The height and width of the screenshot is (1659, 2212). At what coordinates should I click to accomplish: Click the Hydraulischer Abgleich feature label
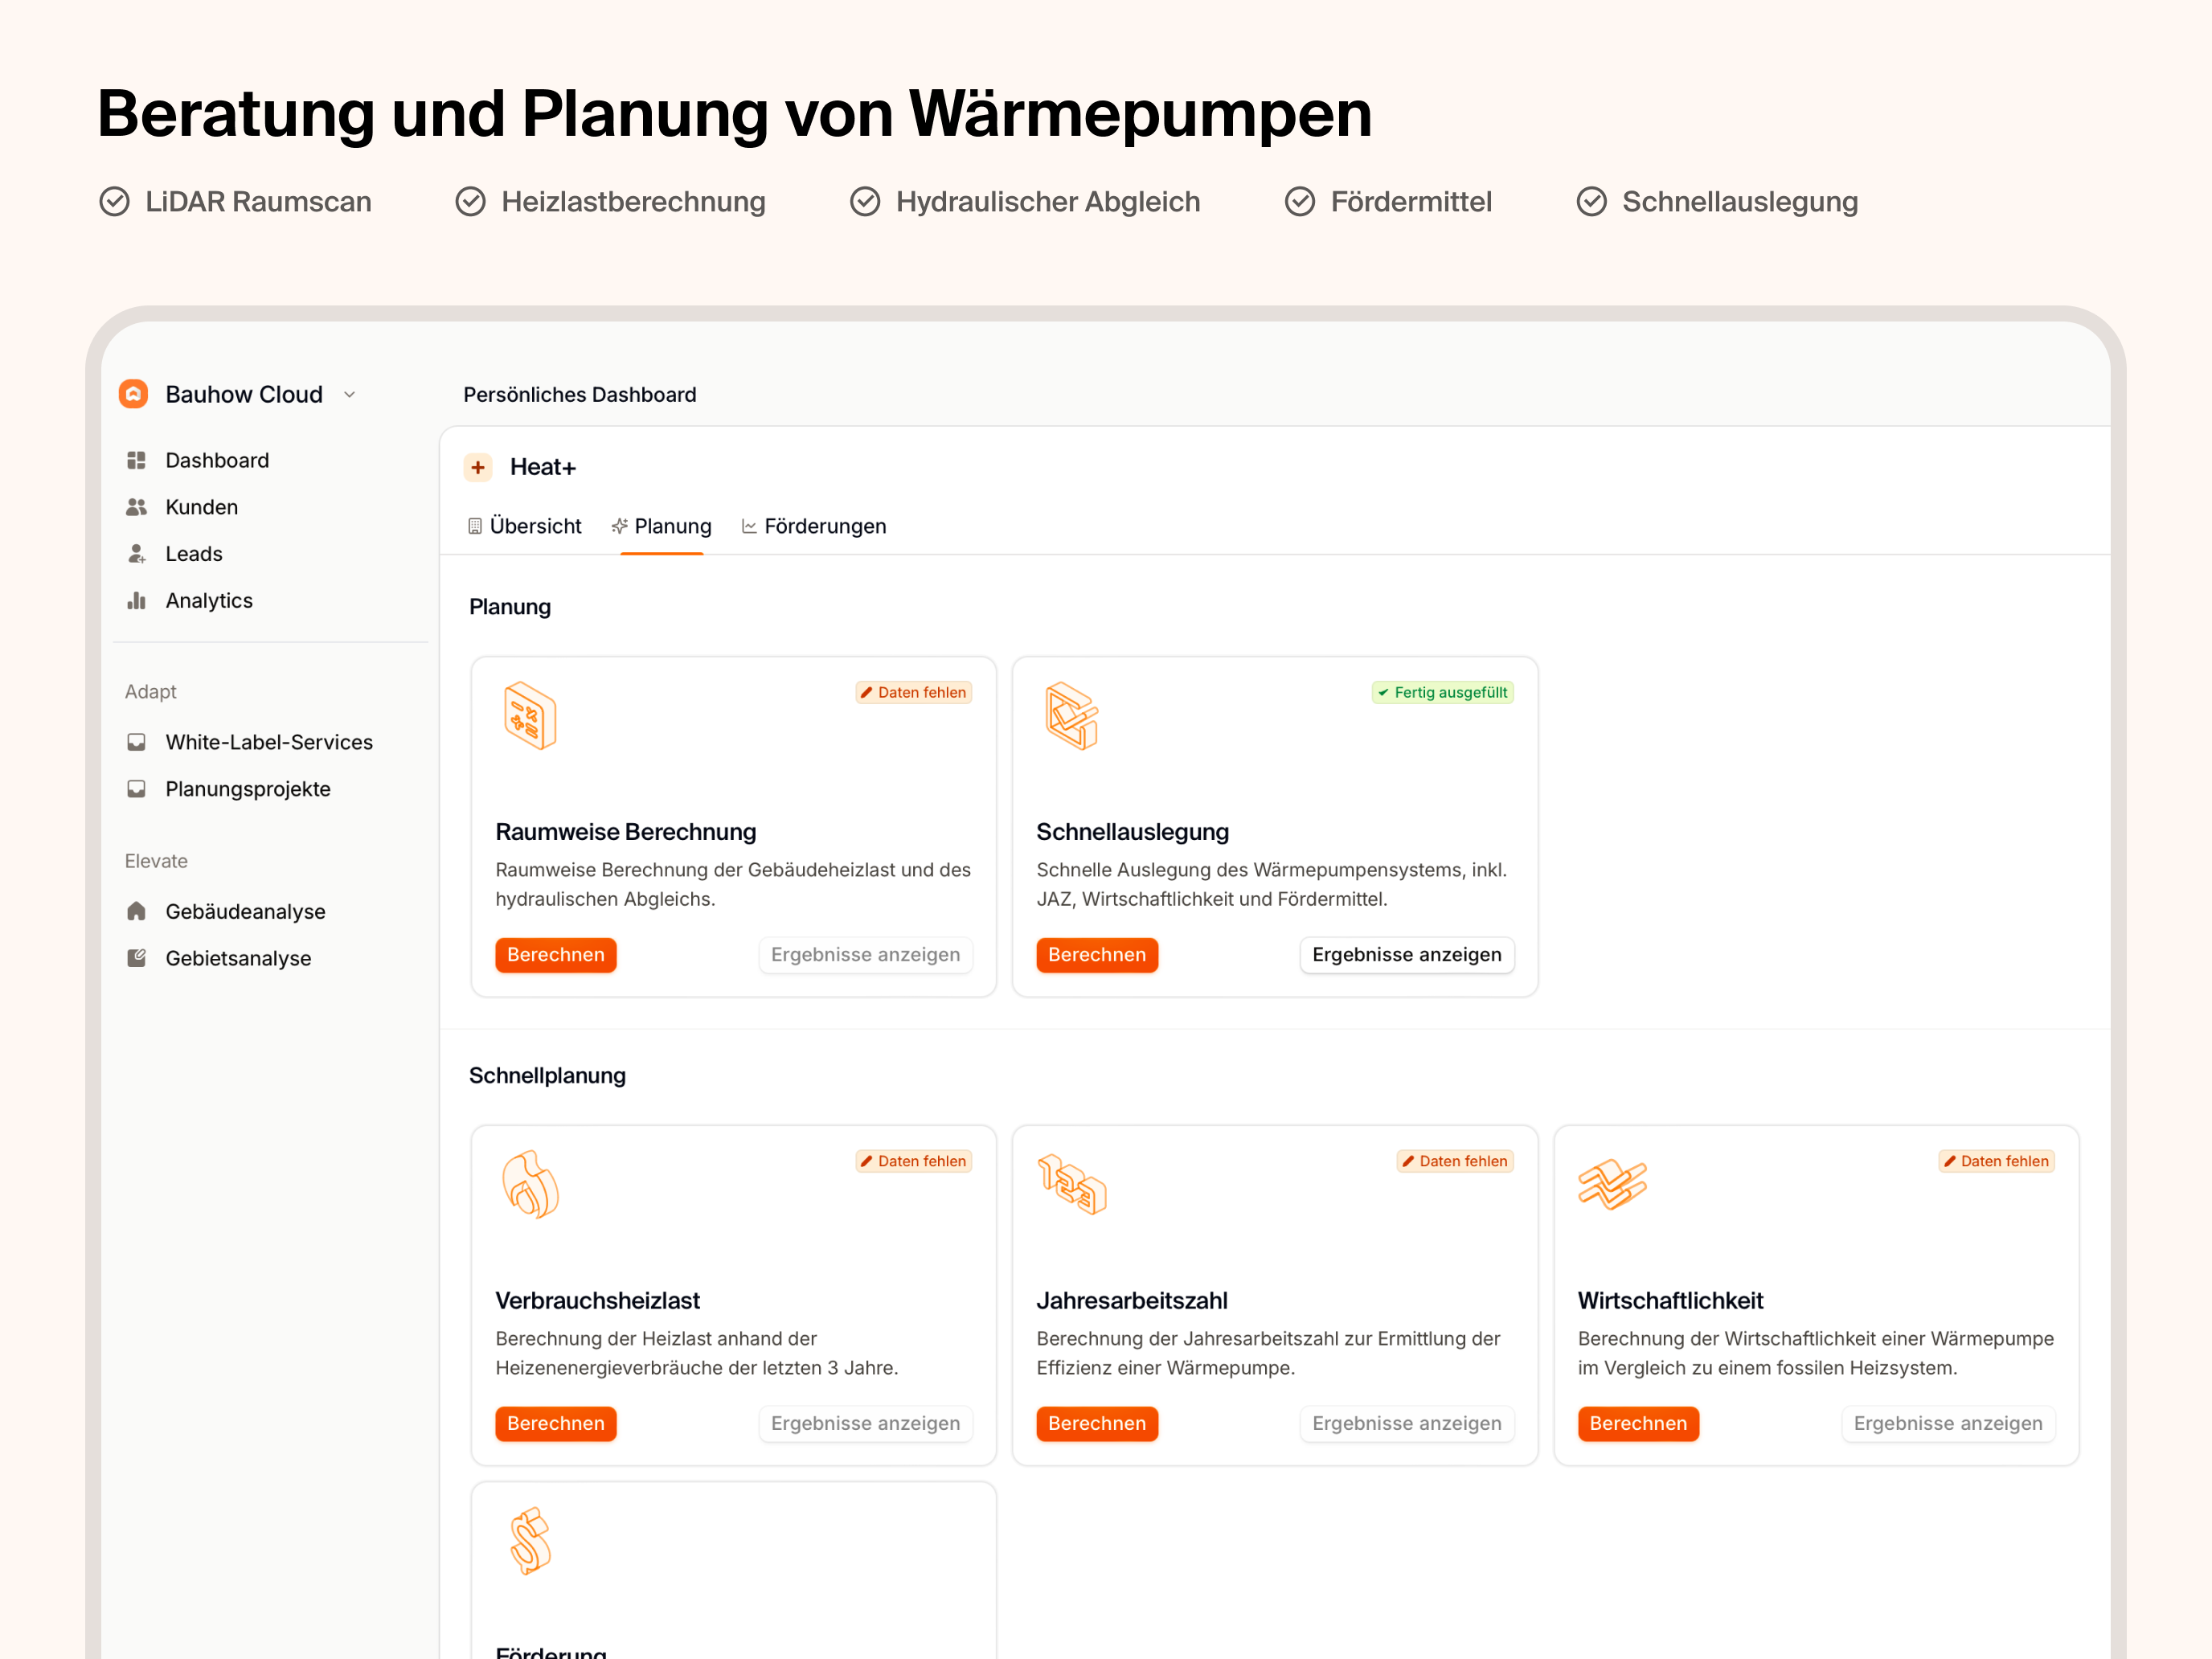(x=1048, y=202)
